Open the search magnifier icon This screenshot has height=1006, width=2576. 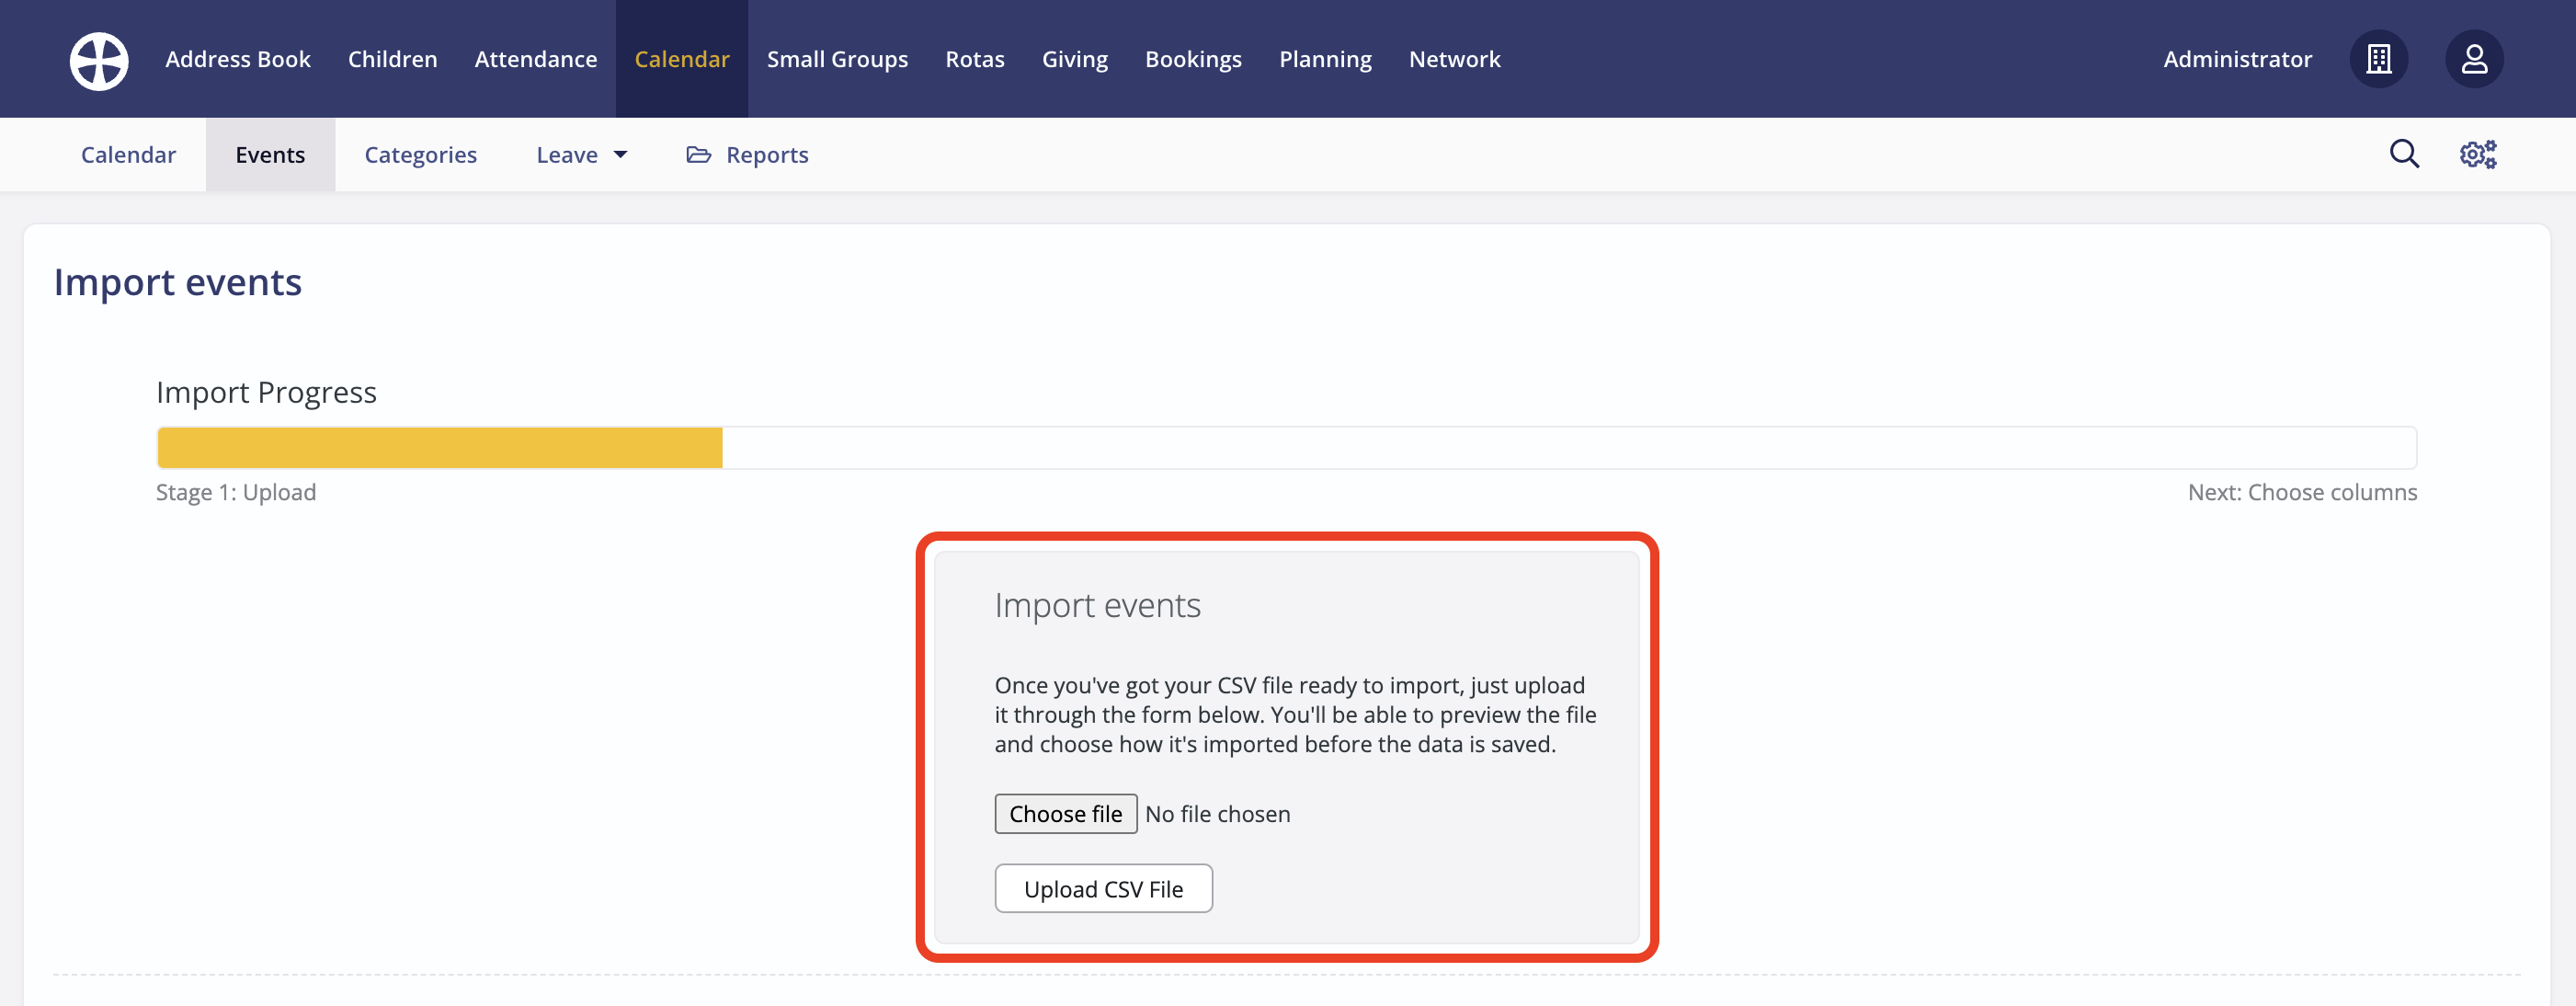(x=2403, y=154)
